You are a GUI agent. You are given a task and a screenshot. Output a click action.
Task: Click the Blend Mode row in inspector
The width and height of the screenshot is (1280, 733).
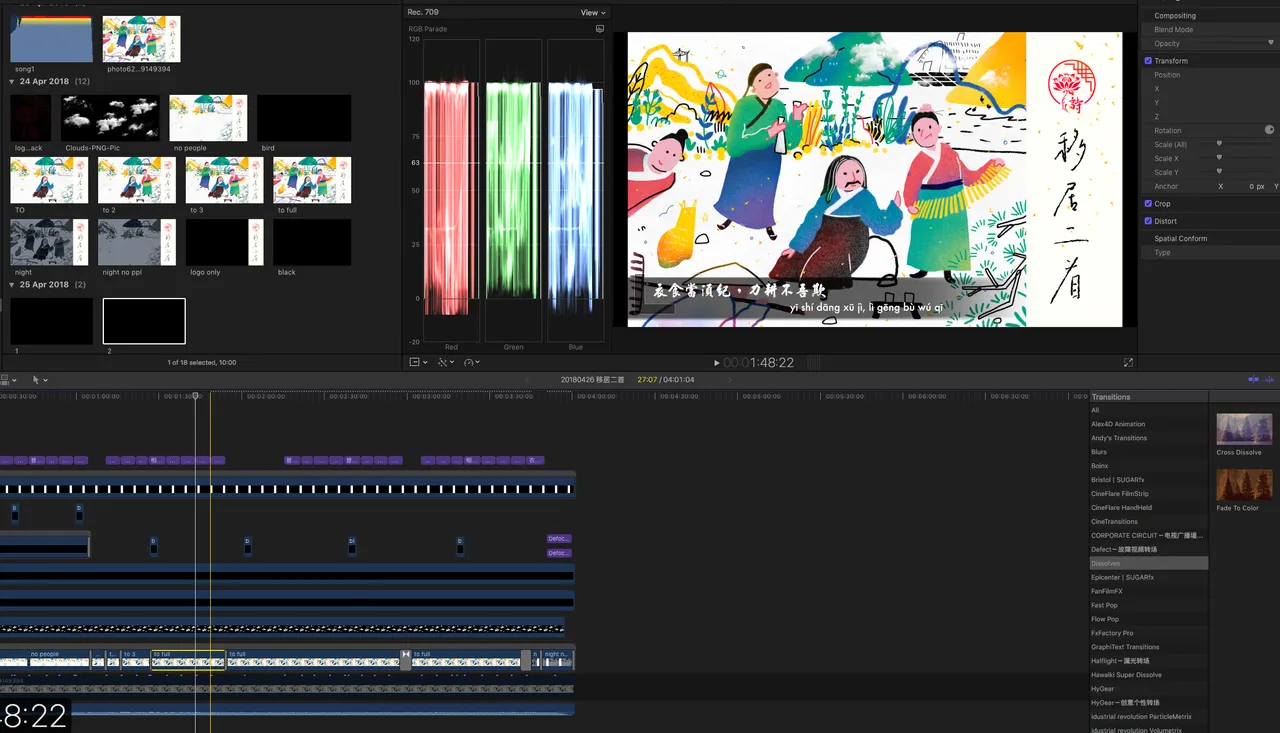tap(1210, 30)
